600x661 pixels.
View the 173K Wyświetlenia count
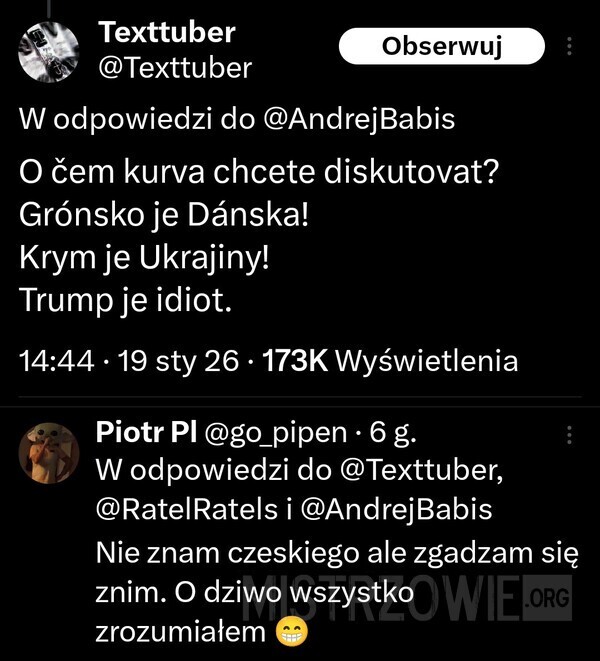click(390, 362)
